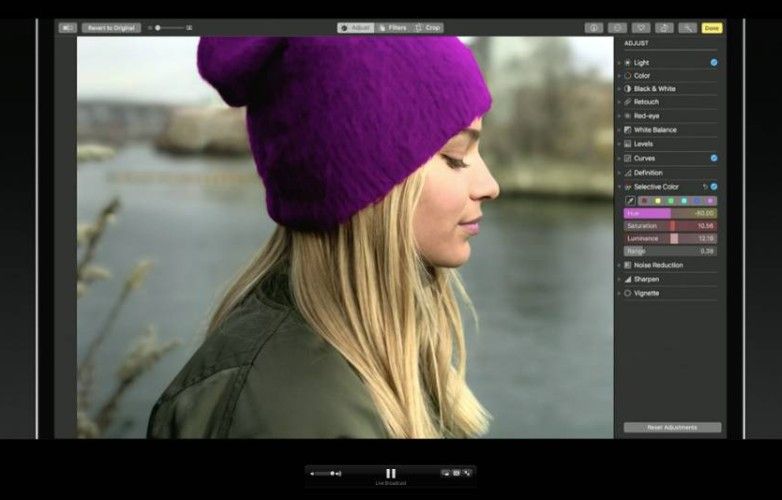Switch to the Filters tab
The width and height of the screenshot is (782, 500).
tap(392, 28)
